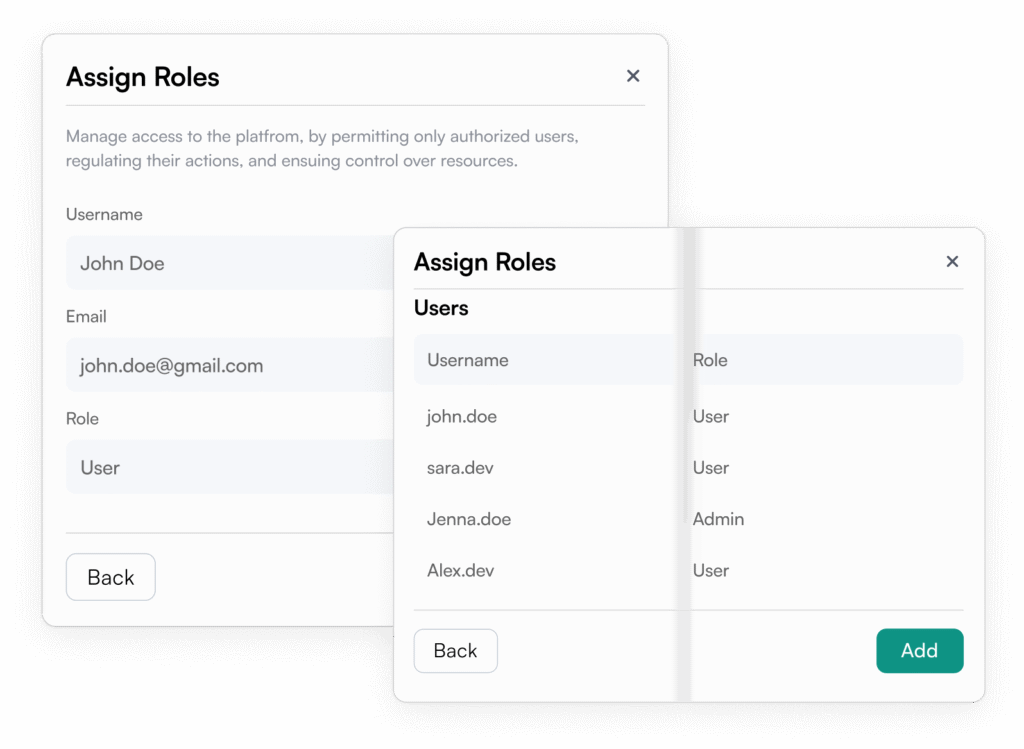This screenshot has height=749, width=1024.
Task: Click the Email input field
Action: point(230,366)
